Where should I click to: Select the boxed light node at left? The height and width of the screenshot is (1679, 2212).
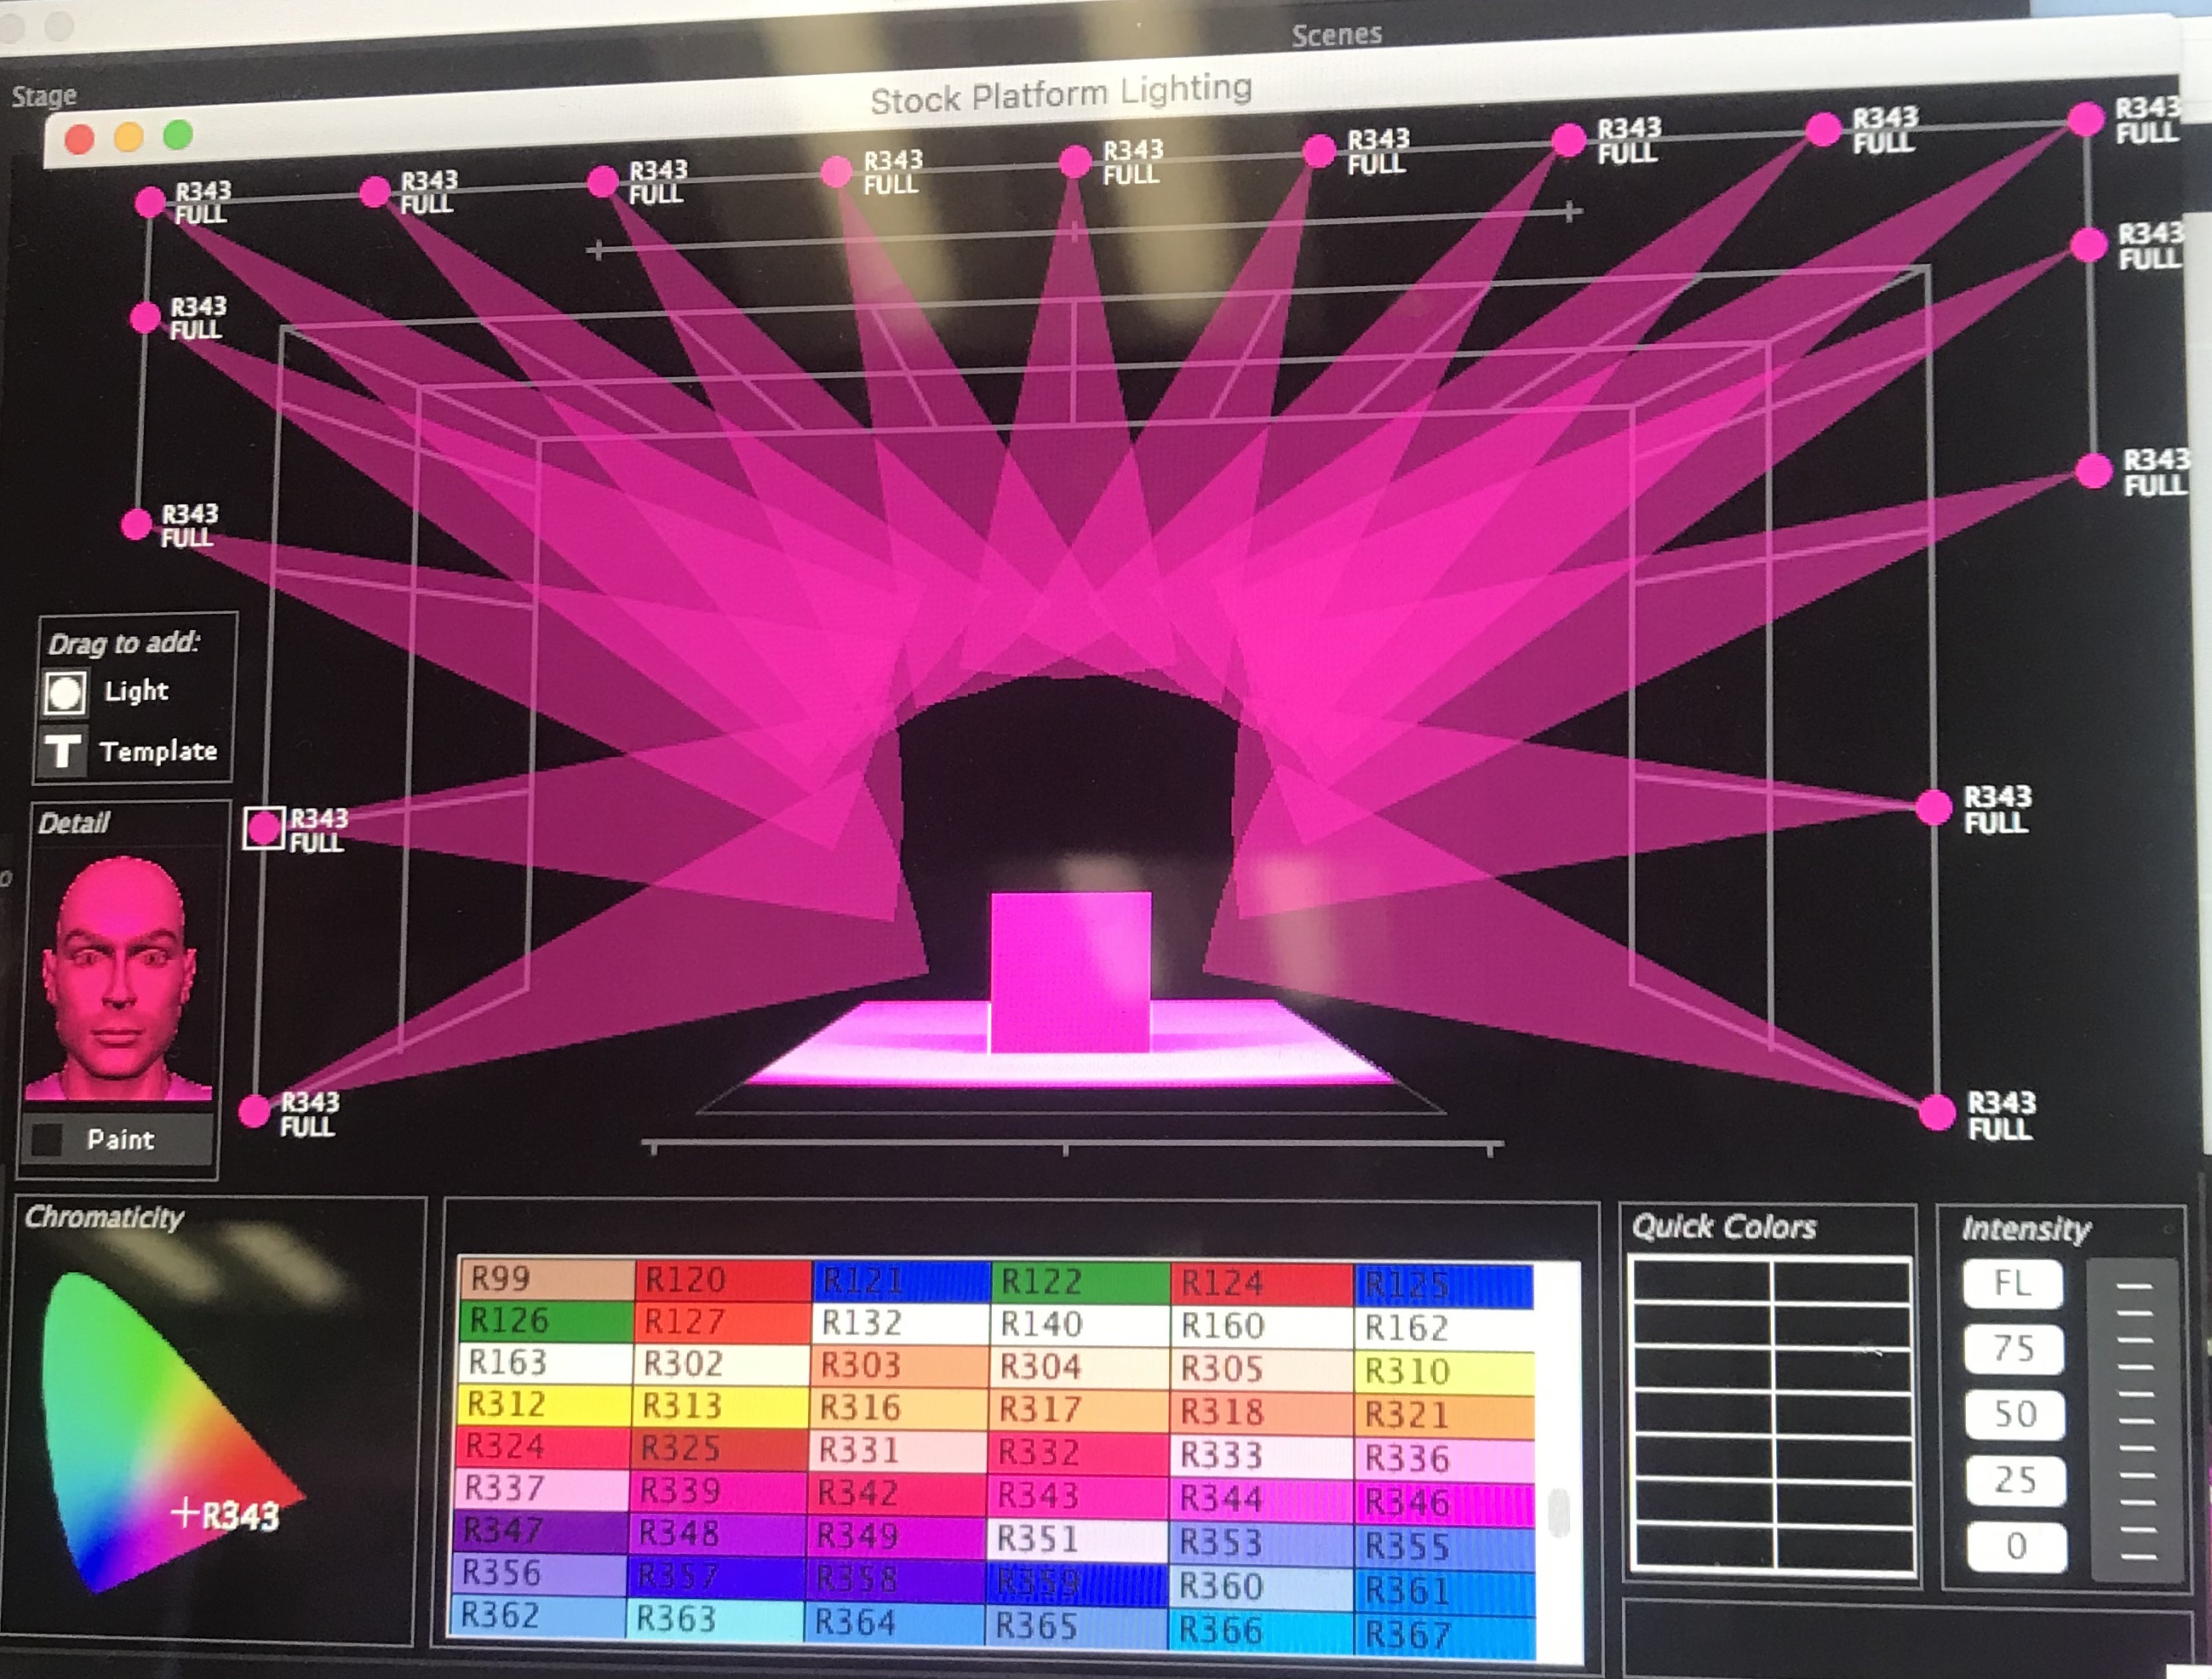point(265,828)
